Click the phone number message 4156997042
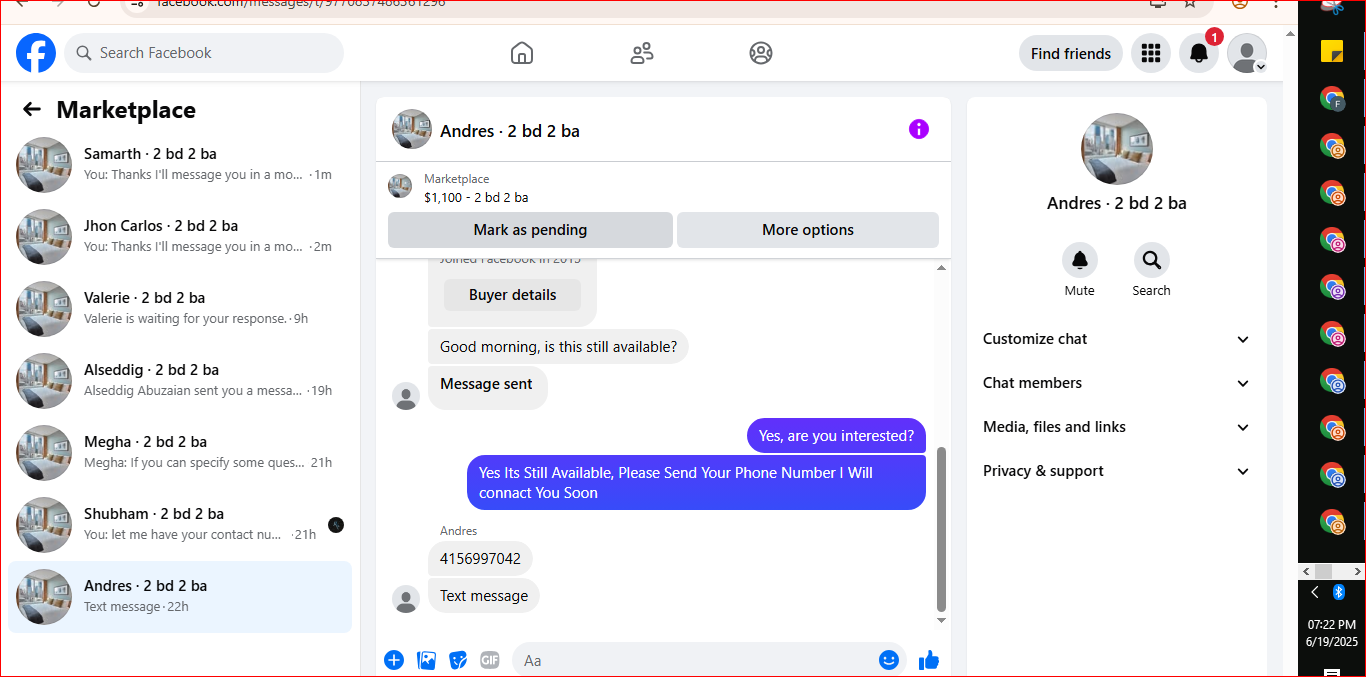The width and height of the screenshot is (1366, 677). click(x=480, y=559)
